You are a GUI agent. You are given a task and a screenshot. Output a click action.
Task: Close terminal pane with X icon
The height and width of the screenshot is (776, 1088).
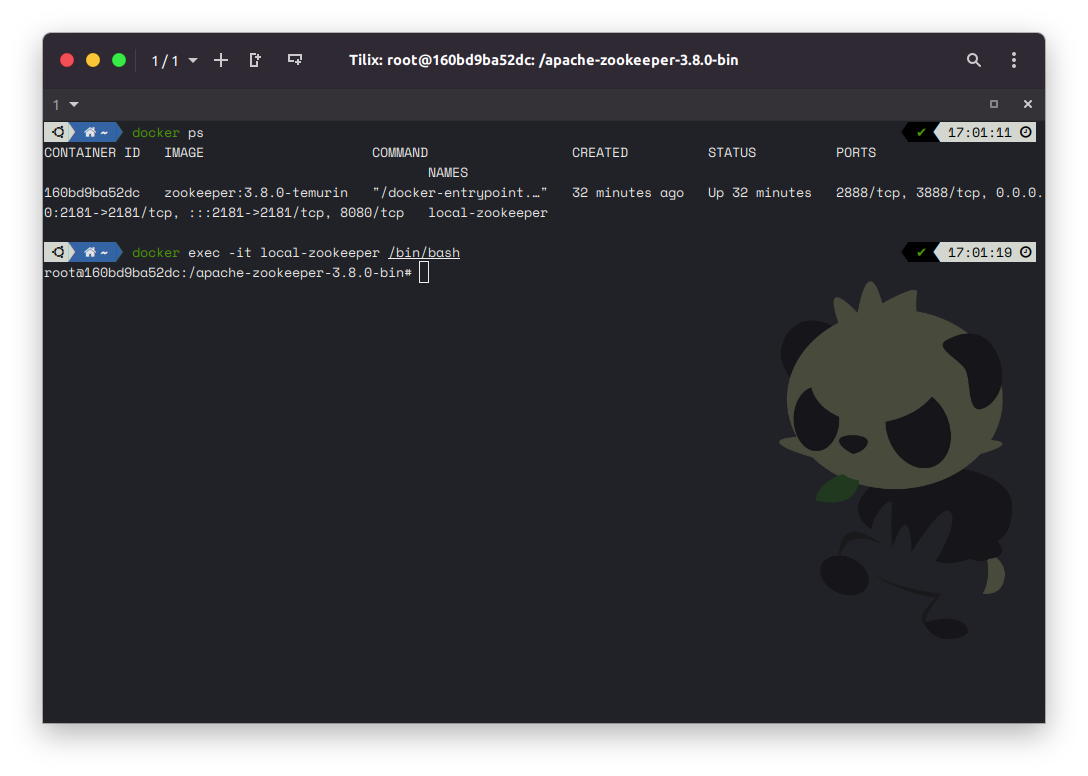click(x=1028, y=104)
